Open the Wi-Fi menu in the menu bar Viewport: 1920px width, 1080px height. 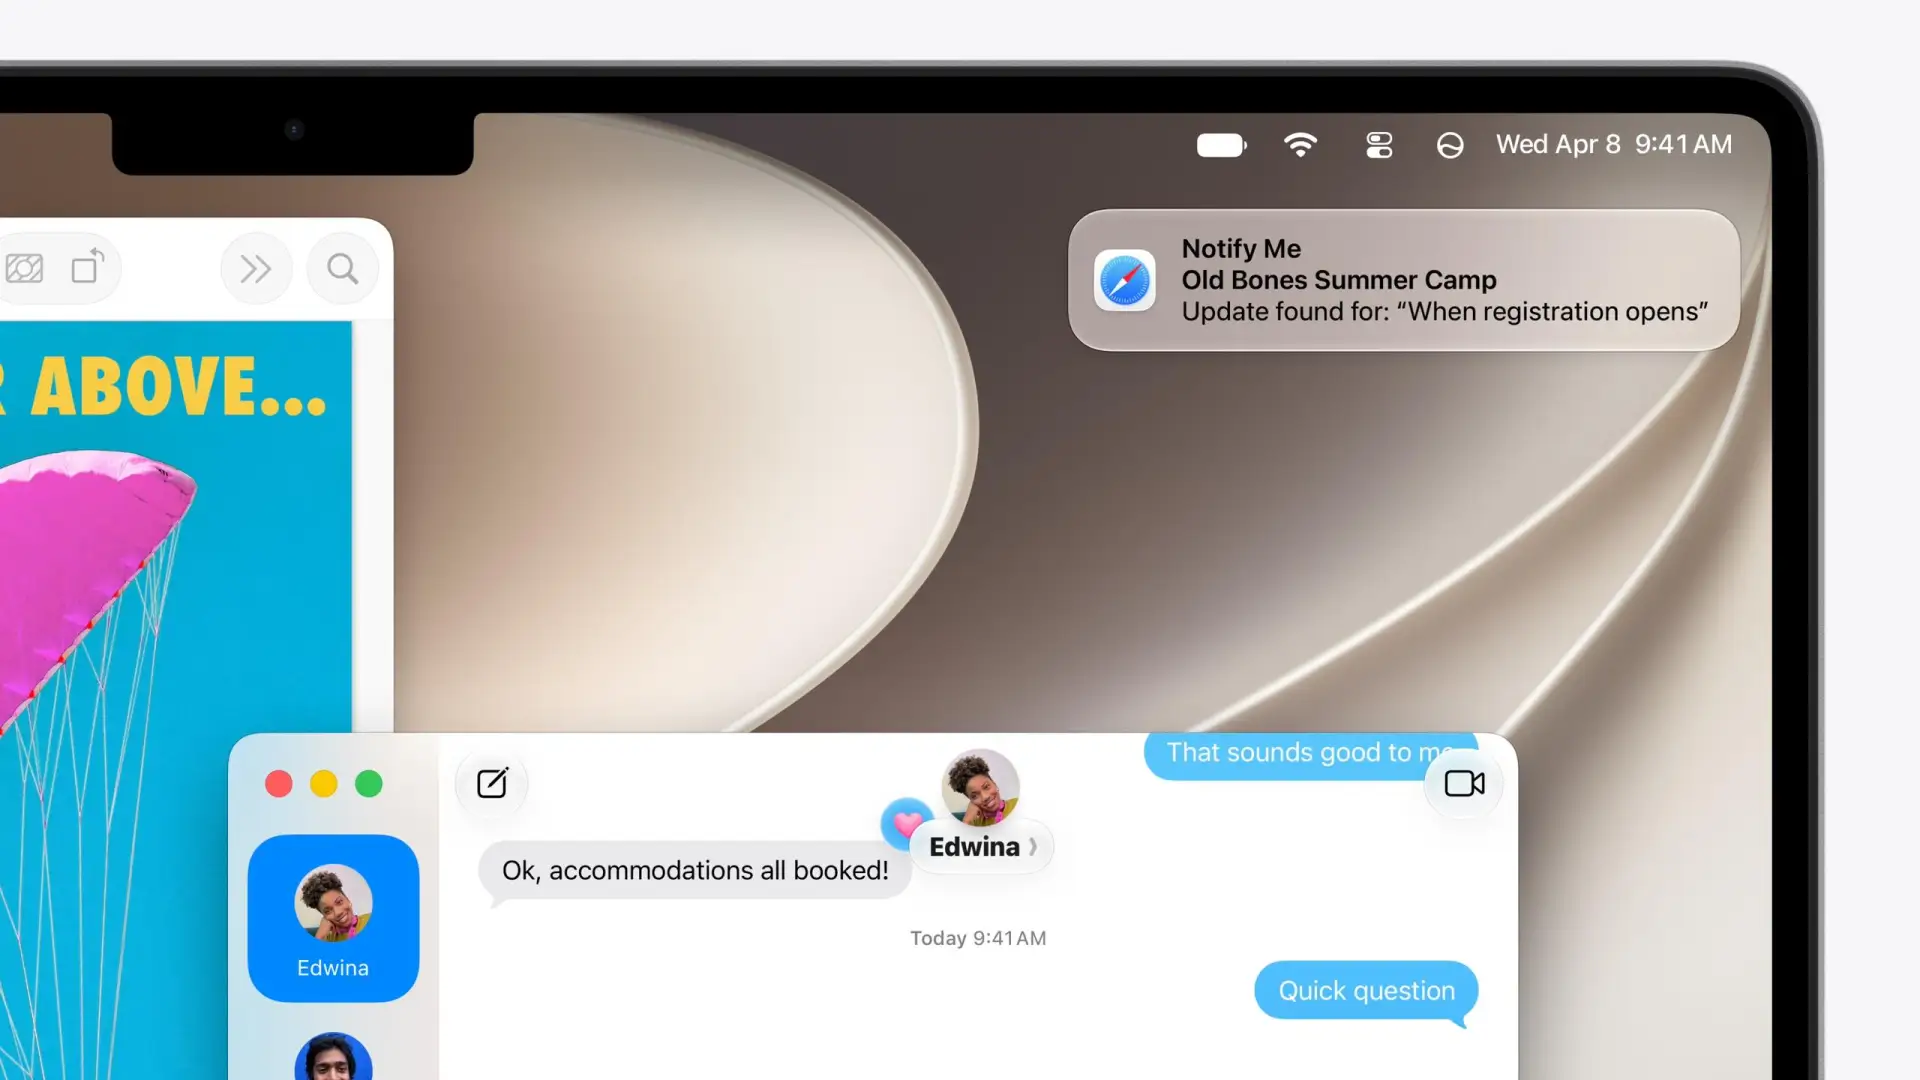(x=1300, y=145)
